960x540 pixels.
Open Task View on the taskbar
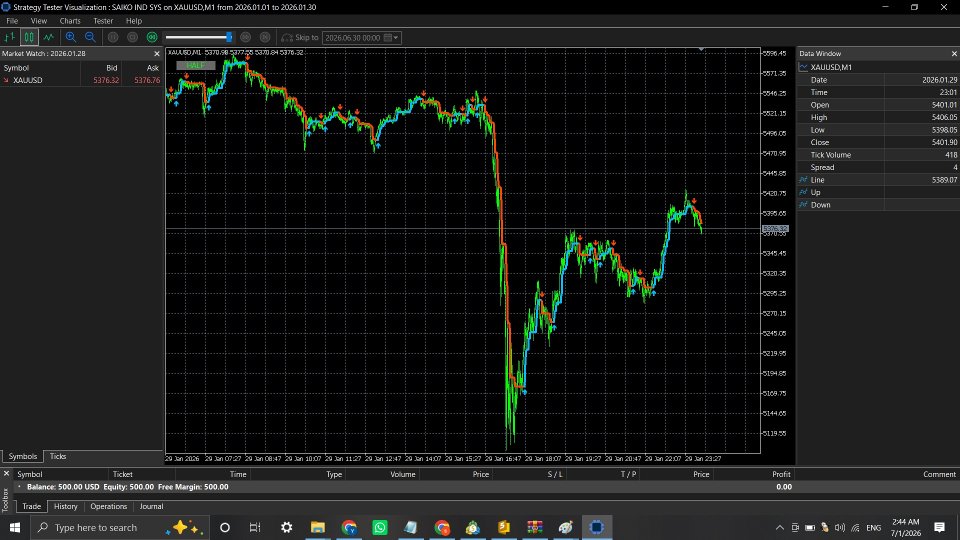pos(255,527)
